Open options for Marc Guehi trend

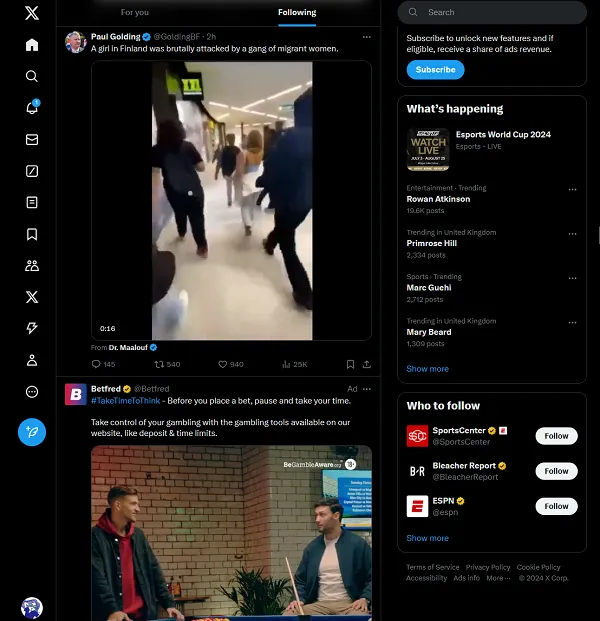click(x=572, y=278)
